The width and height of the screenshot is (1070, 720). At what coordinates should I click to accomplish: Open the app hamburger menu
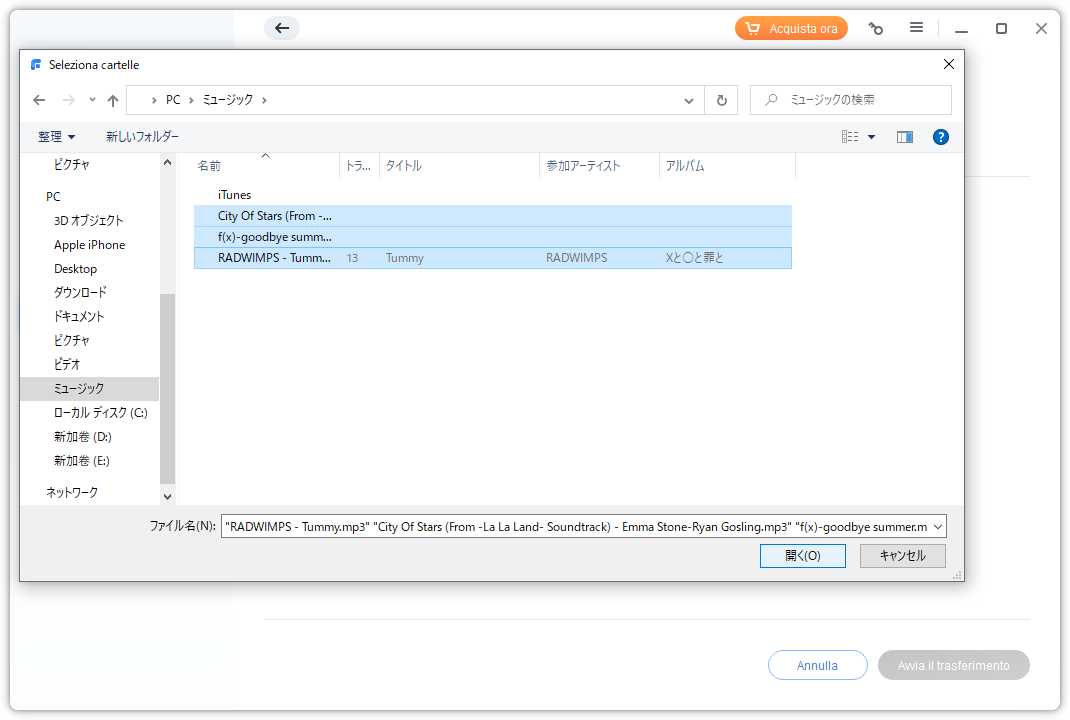click(x=916, y=28)
